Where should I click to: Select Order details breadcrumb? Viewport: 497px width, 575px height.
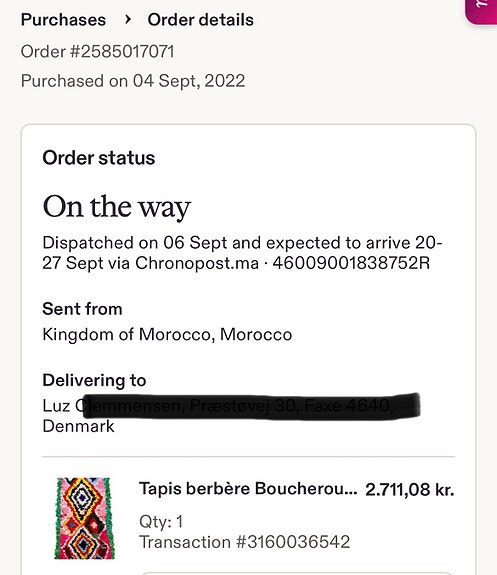coord(200,20)
